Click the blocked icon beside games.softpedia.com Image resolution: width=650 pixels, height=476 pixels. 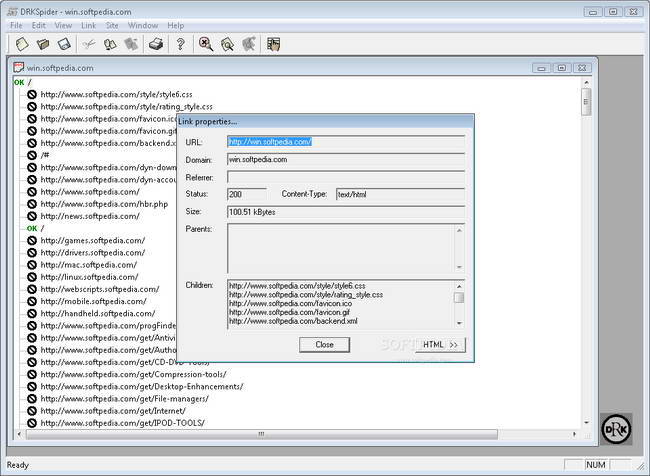(x=32, y=240)
